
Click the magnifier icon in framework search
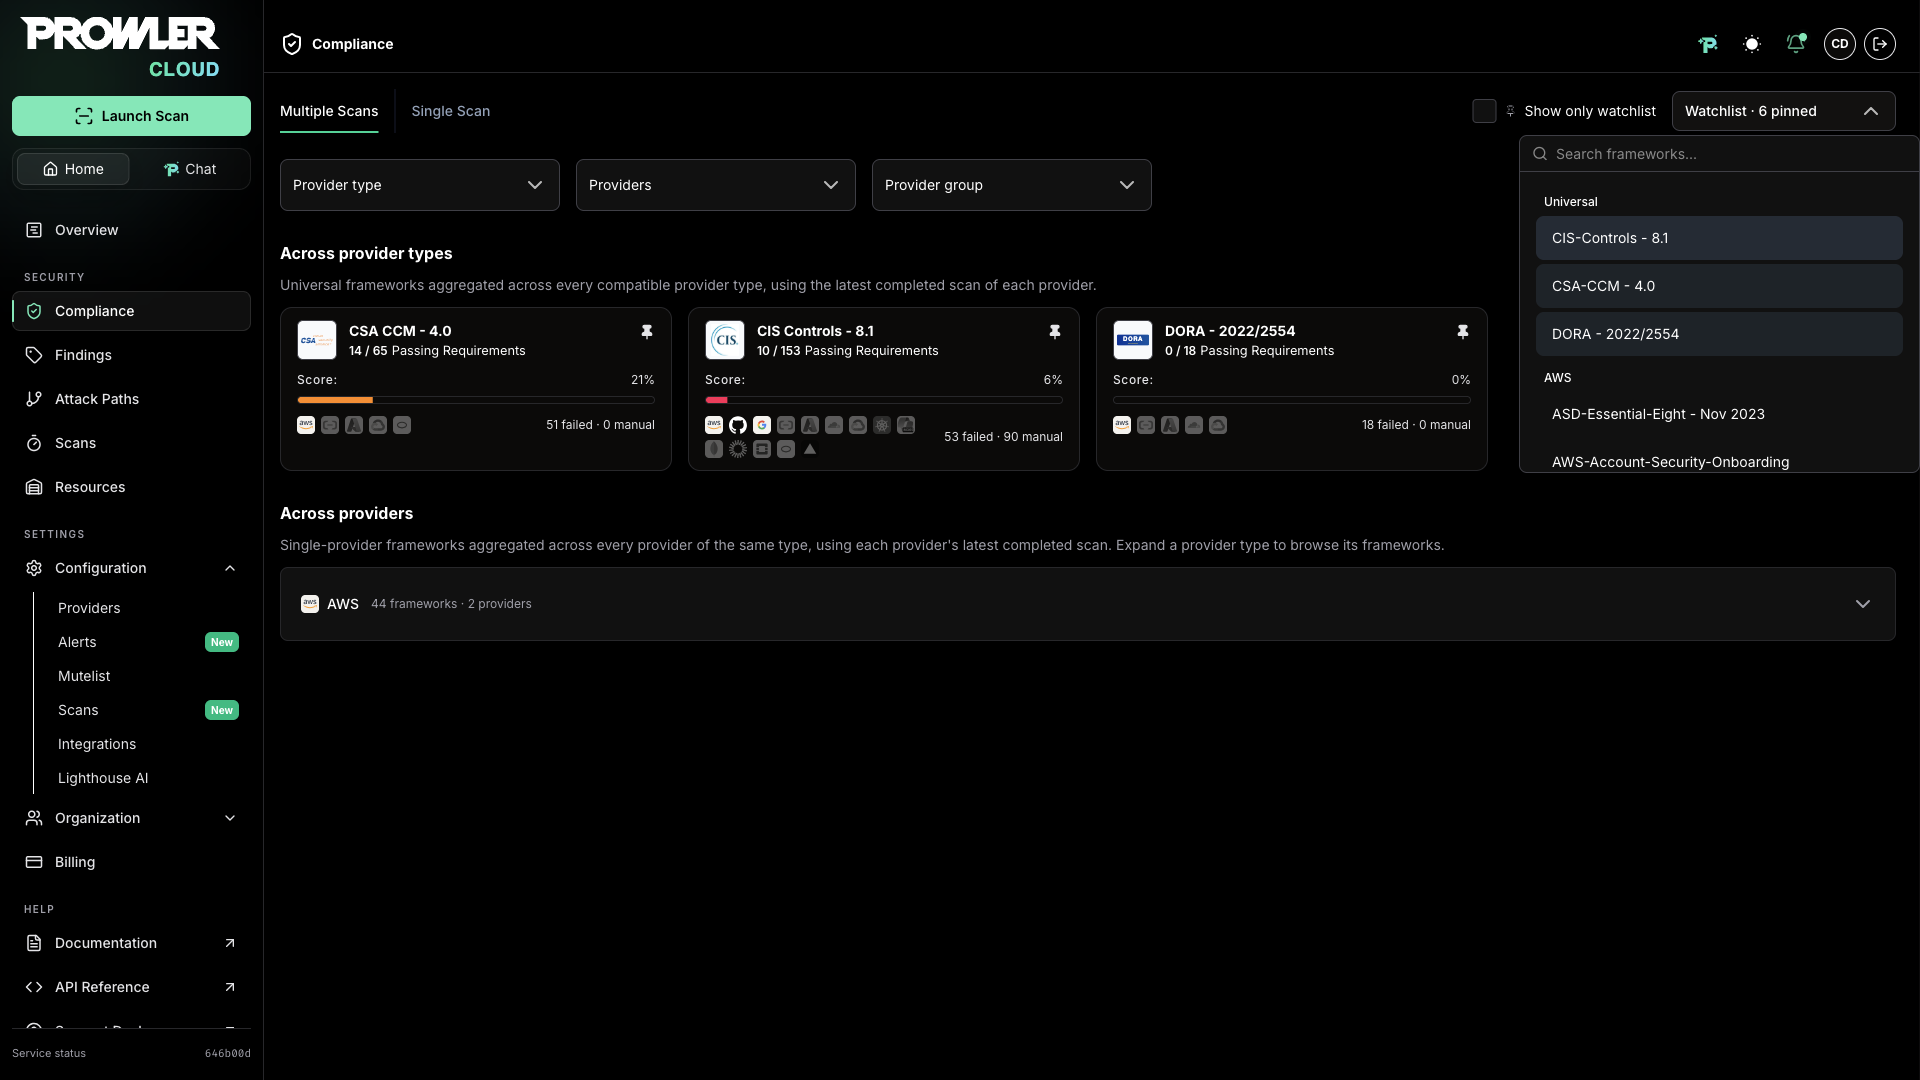tap(1540, 154)
